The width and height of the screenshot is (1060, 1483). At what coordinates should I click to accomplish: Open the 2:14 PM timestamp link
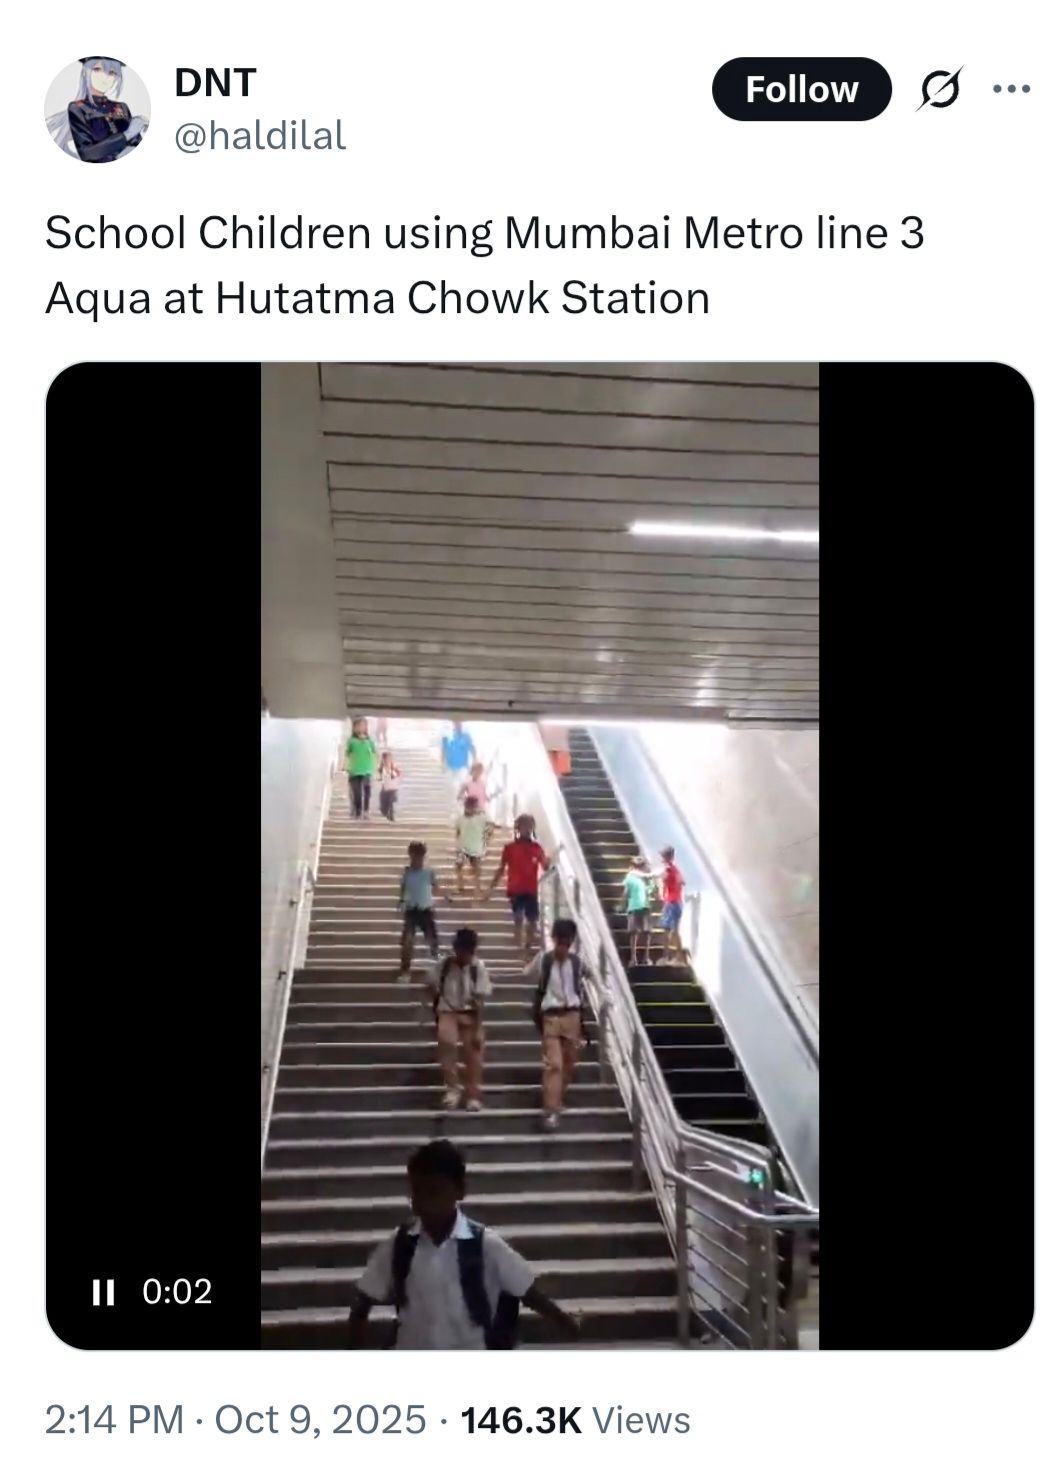click(114, 1420)
